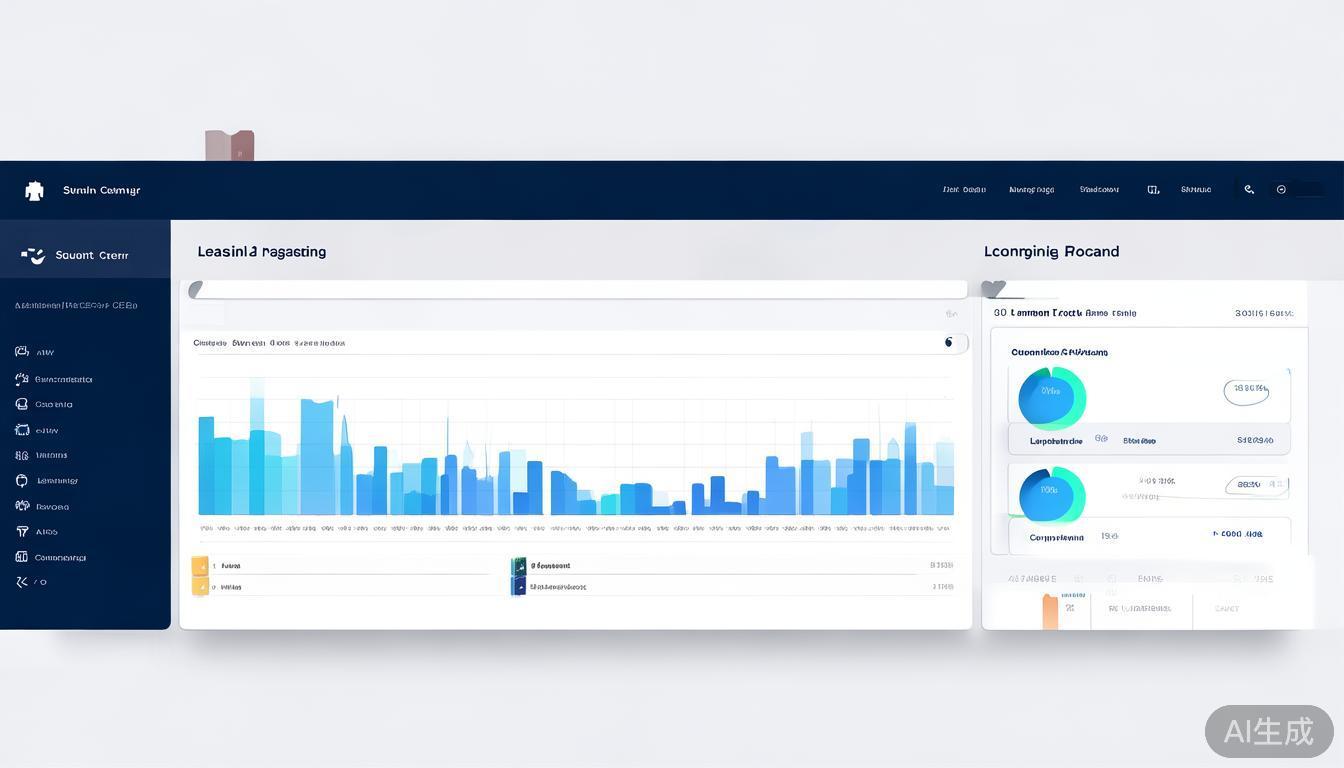The image size is (1344, 768).
Task: Click the wide search bar above the bar chart
Action: tap(580, 290)
